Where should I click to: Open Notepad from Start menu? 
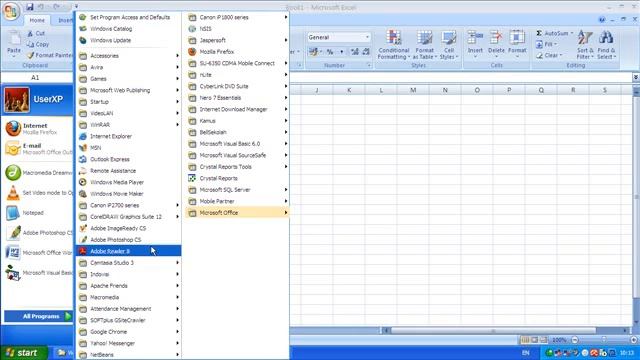click(38, 213)
